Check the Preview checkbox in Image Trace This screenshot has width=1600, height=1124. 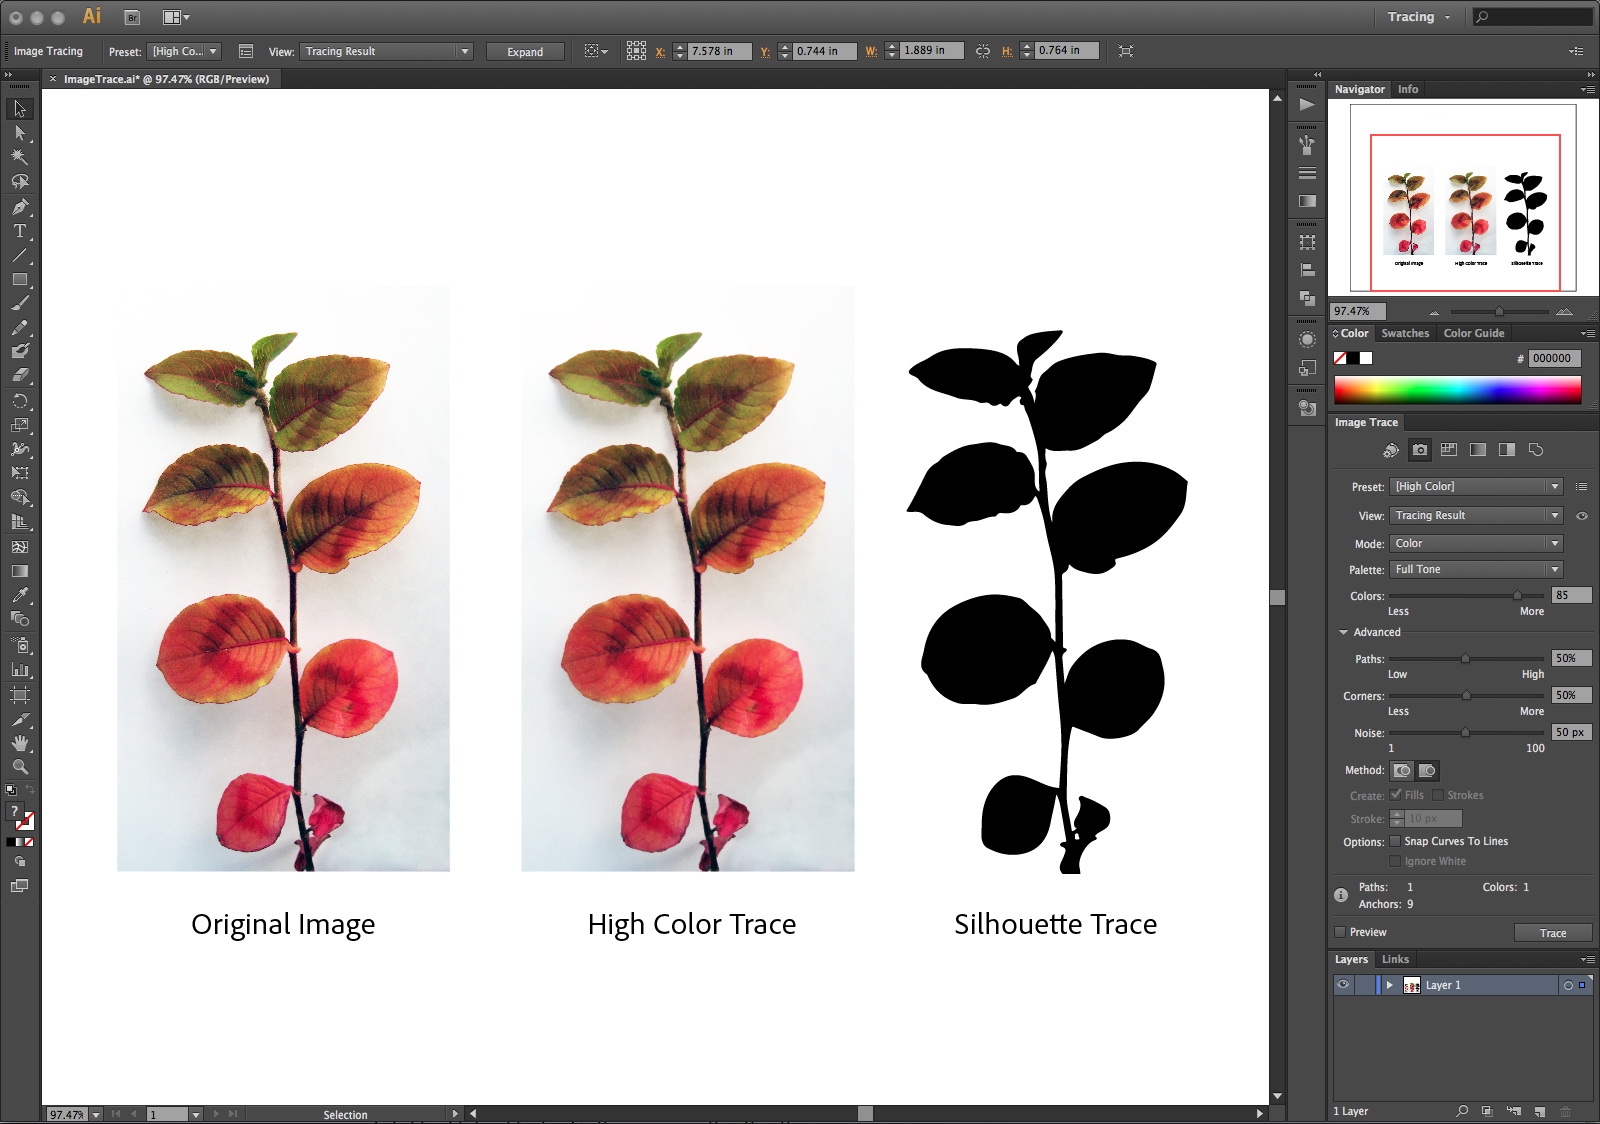pyautogui.click(x=1340, y=932)
